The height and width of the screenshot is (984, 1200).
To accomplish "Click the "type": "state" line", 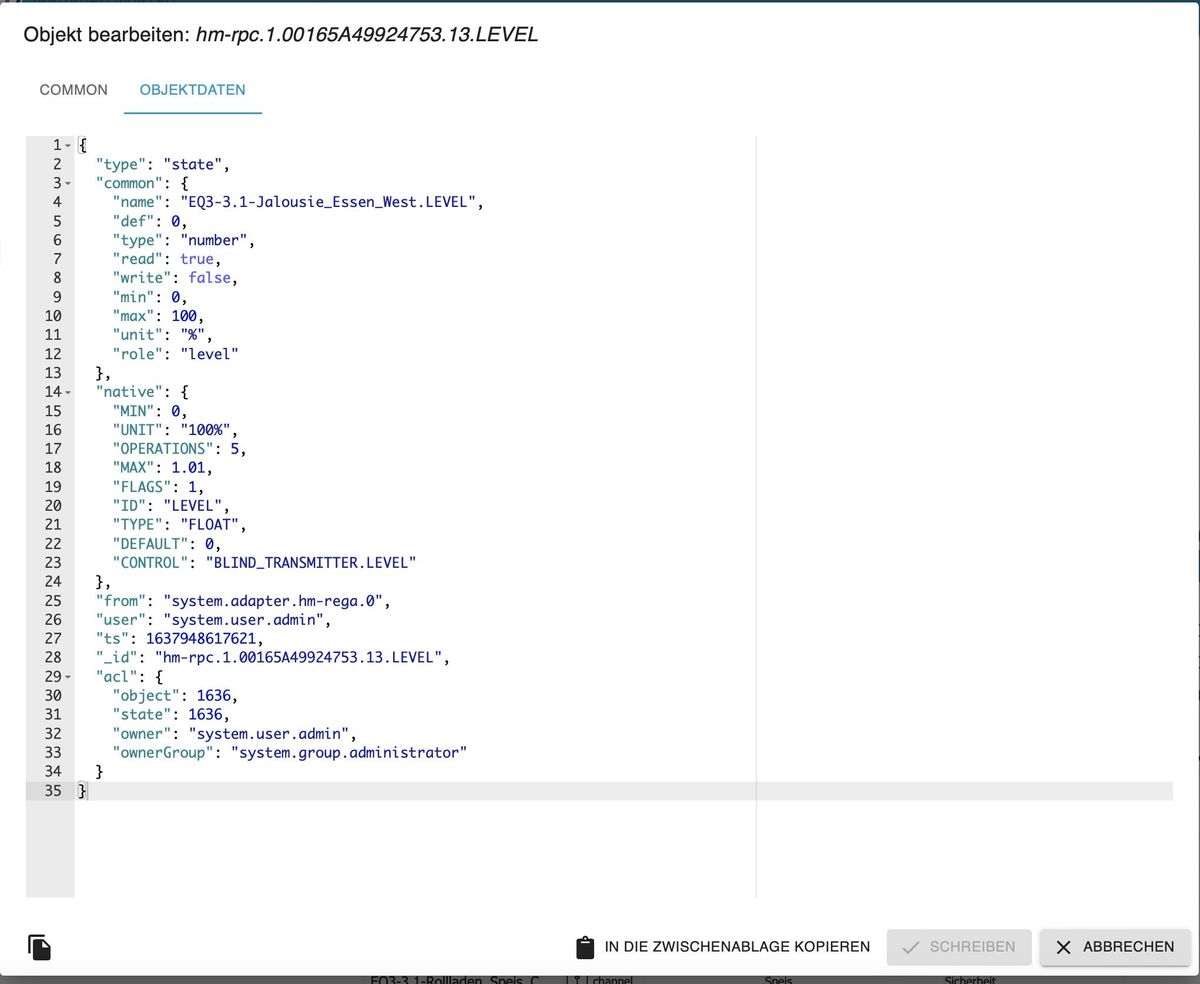I will [x=163, y=164].
